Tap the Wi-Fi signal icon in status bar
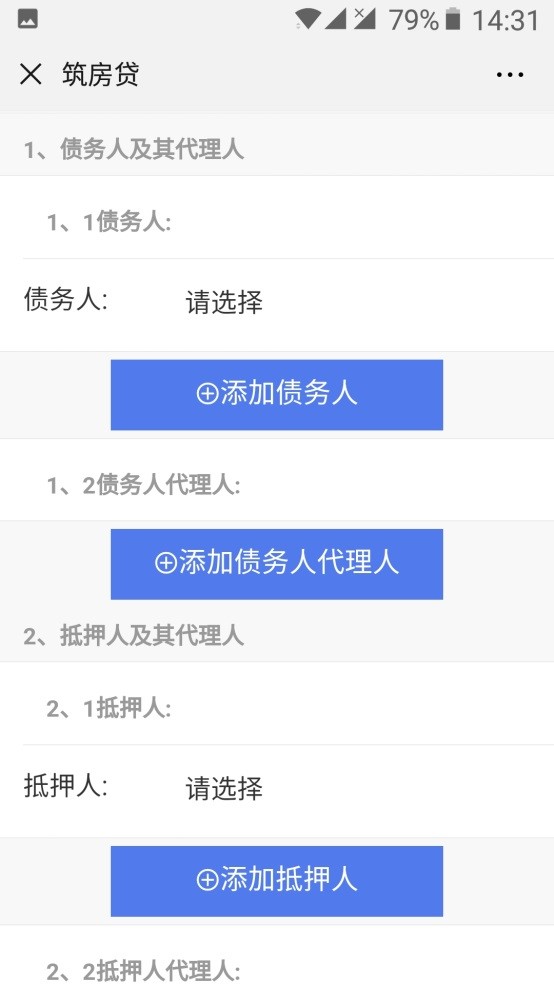The width and height of the screenshot is (554, 985). 307,19
